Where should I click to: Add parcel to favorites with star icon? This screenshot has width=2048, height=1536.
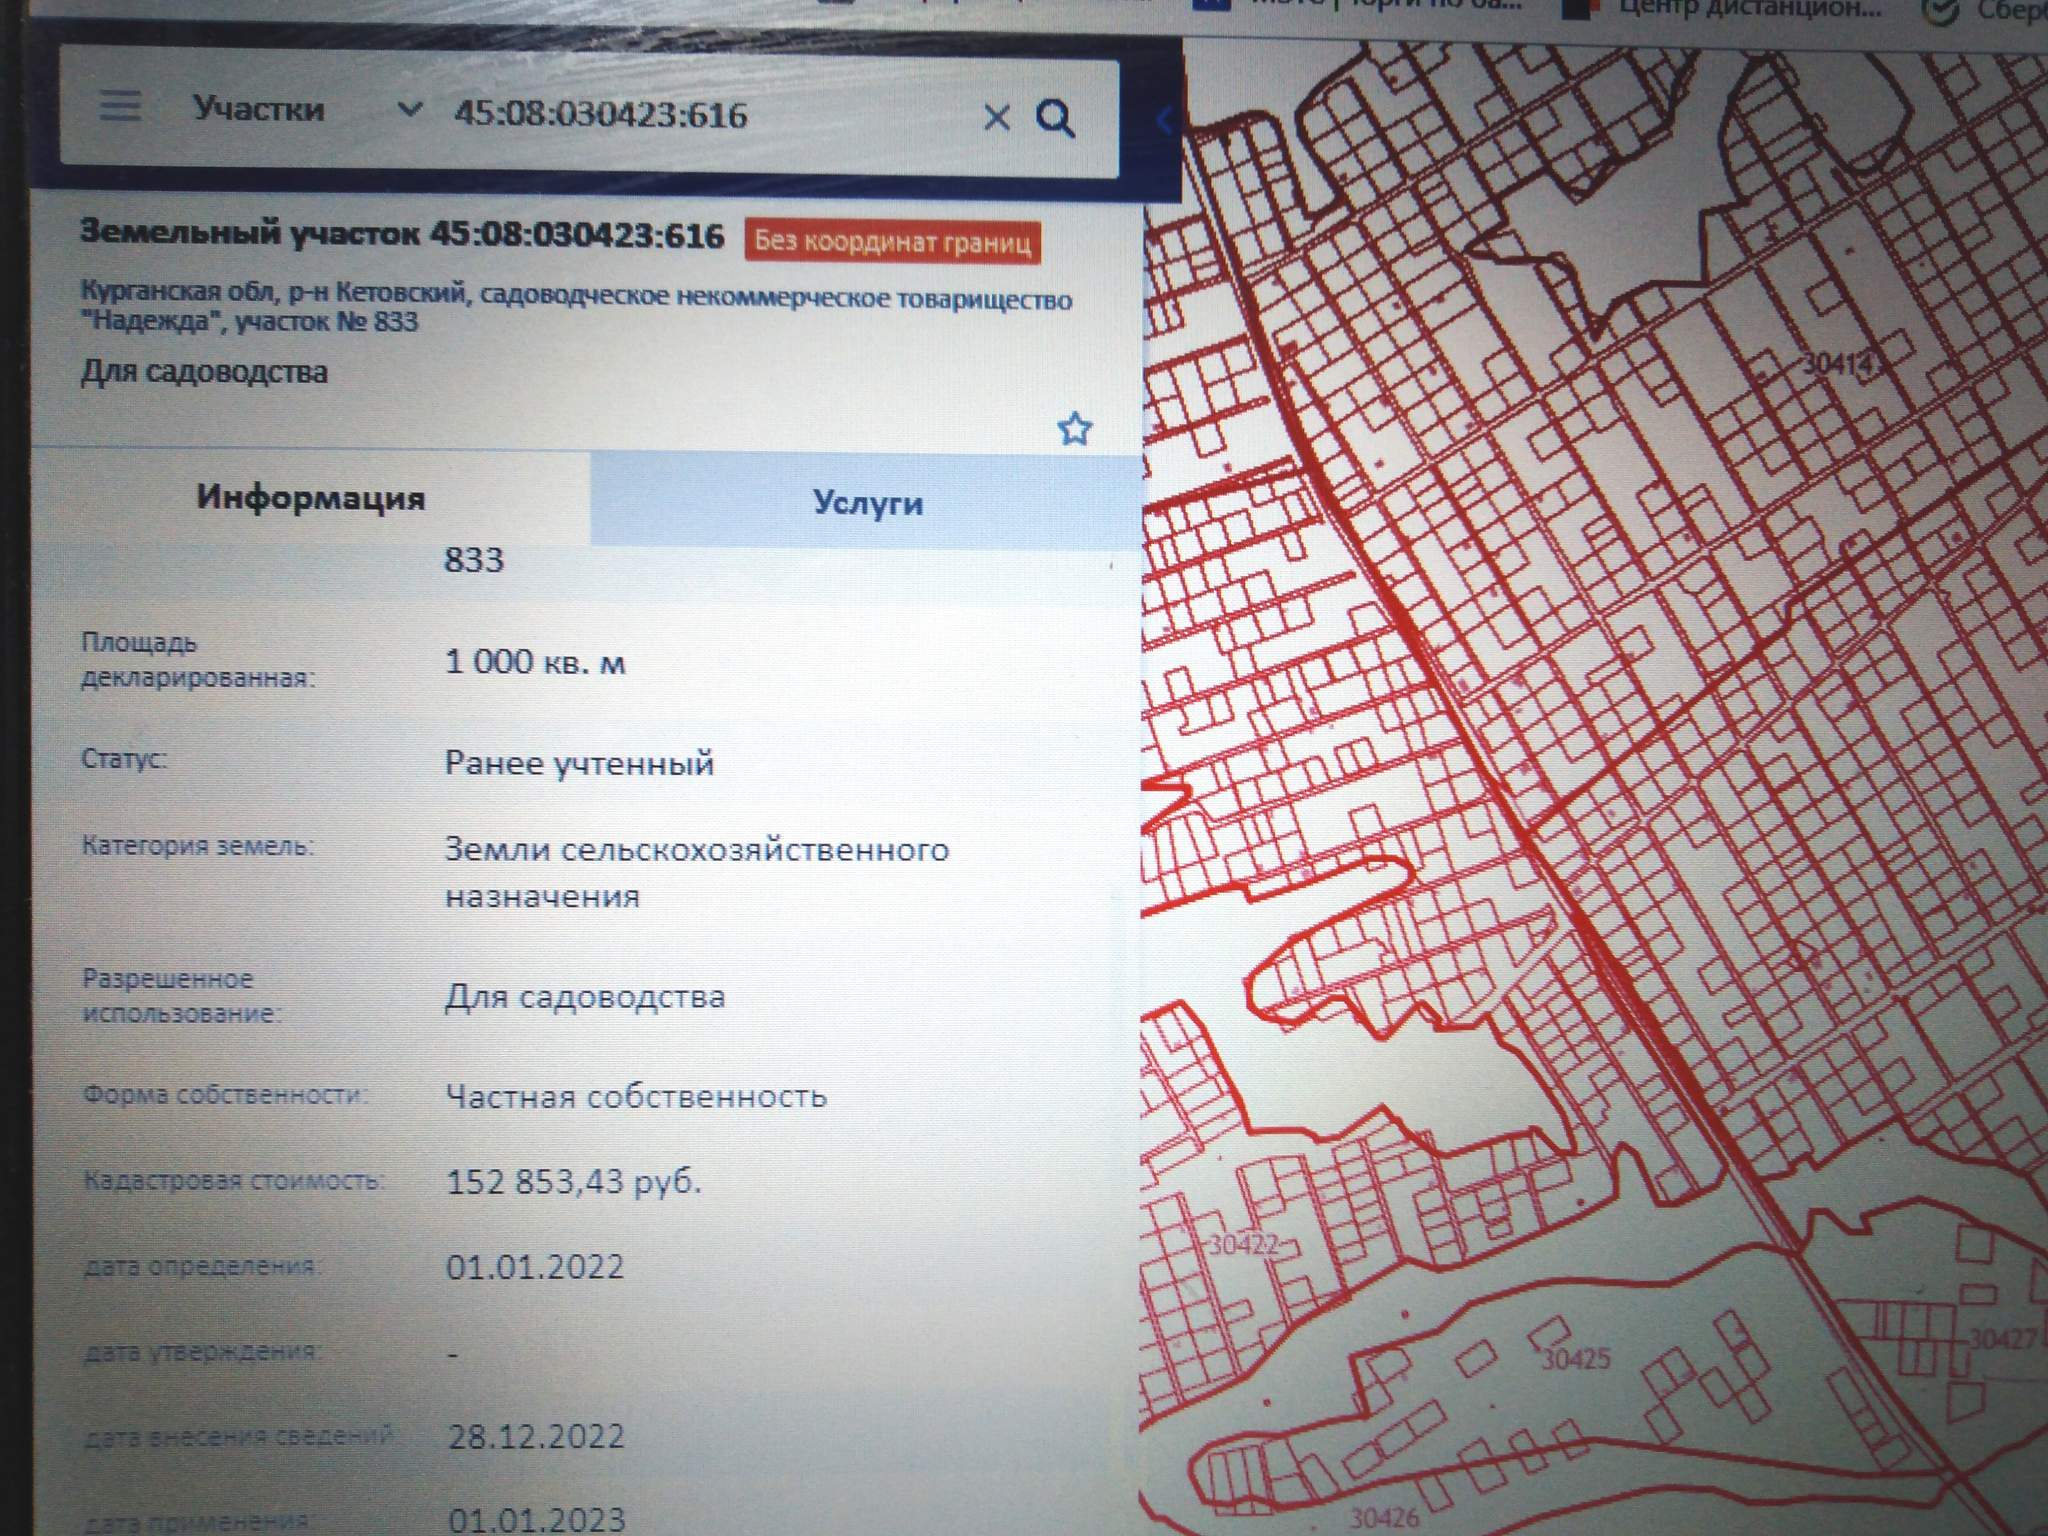click(1075, 429)
